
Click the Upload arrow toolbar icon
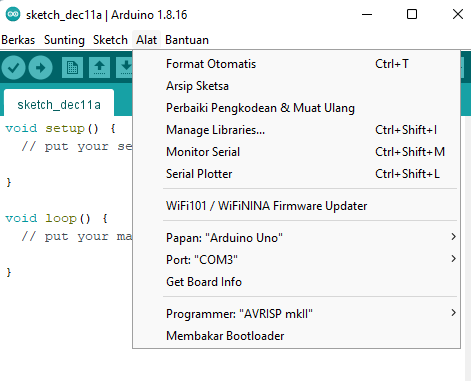tap(40, 68)
